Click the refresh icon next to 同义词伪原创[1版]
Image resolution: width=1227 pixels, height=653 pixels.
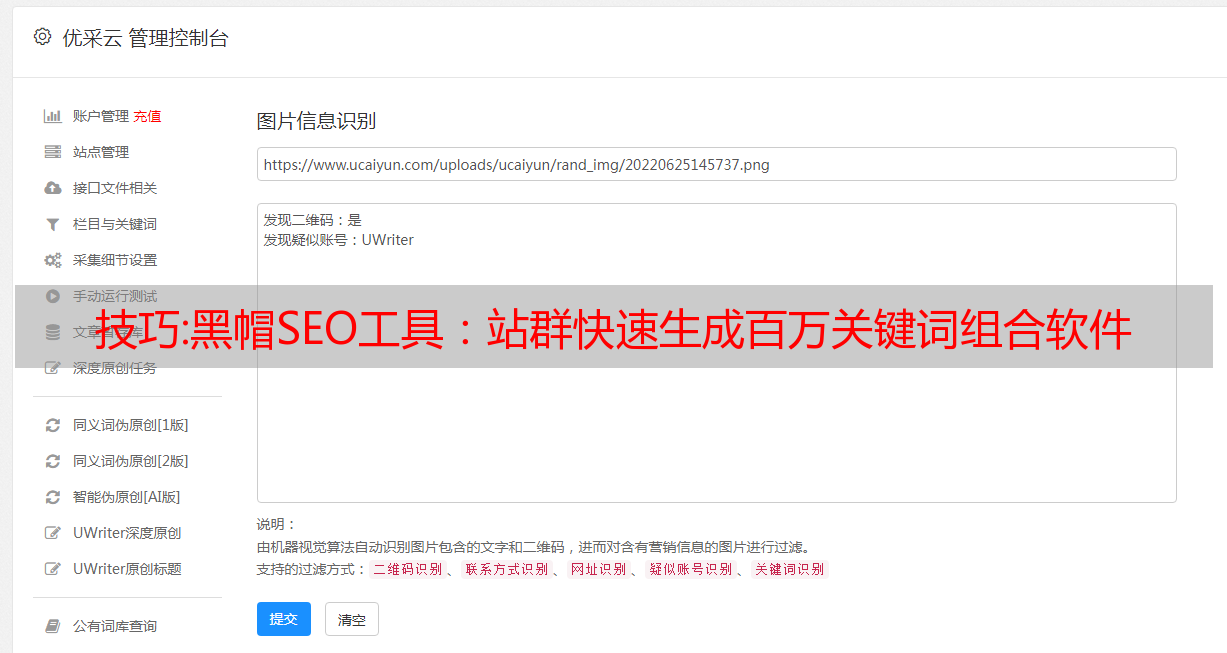point(53,425)
